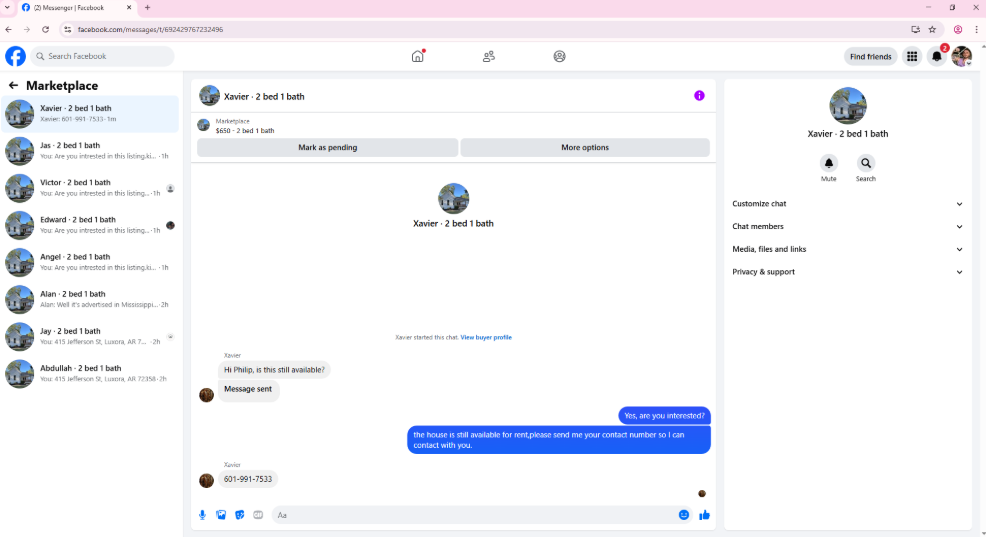Mute the conversation with the bell icon

(829, 163)
